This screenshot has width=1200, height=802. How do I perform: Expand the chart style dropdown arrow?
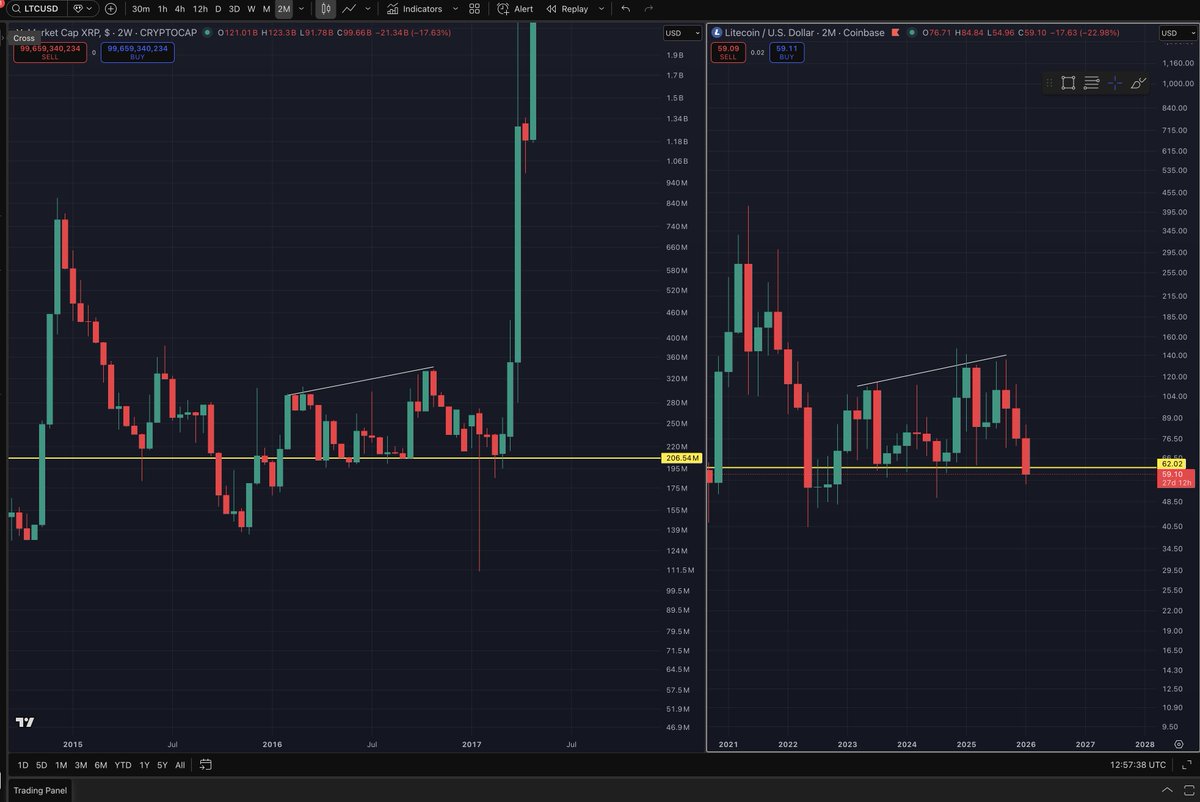(x=367, y=9)
